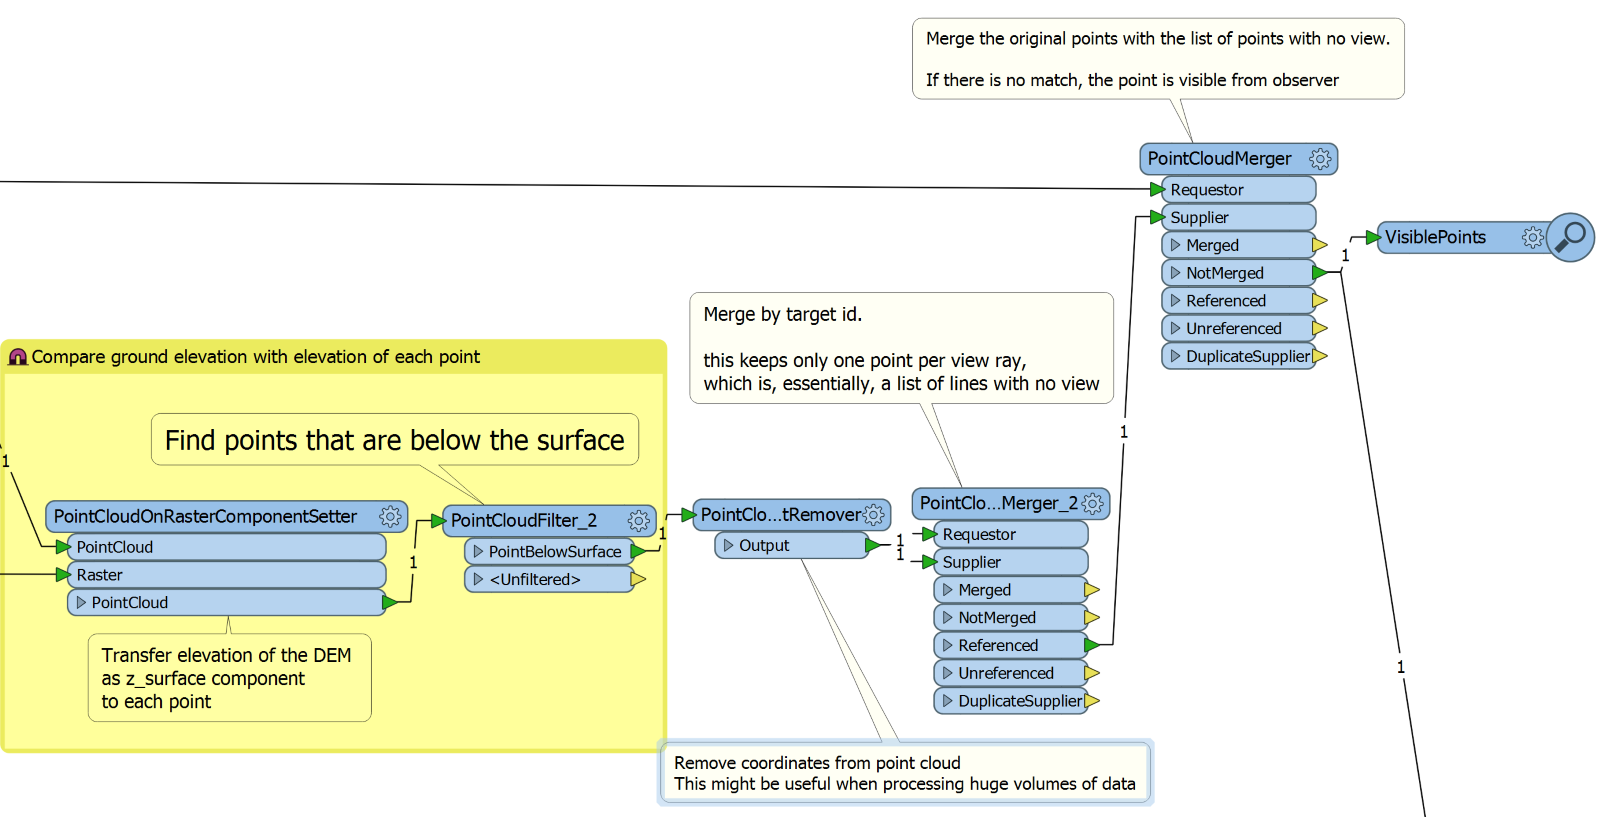Expand DuplicateSupplier port on PointCloudMerger
Image resolution: width=1600 pixels, height=817 pixels.
pos(1175,356)
